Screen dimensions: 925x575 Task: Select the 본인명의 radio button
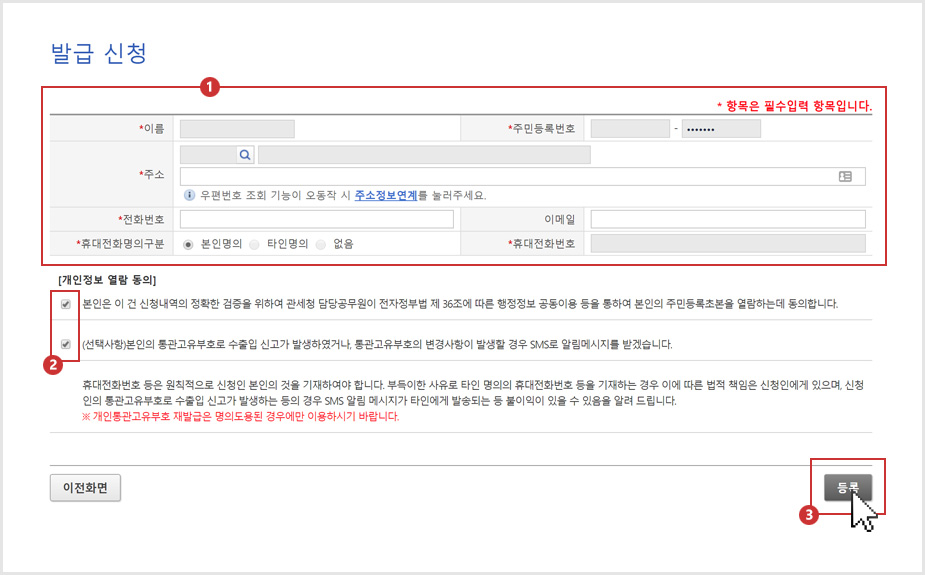189,243
